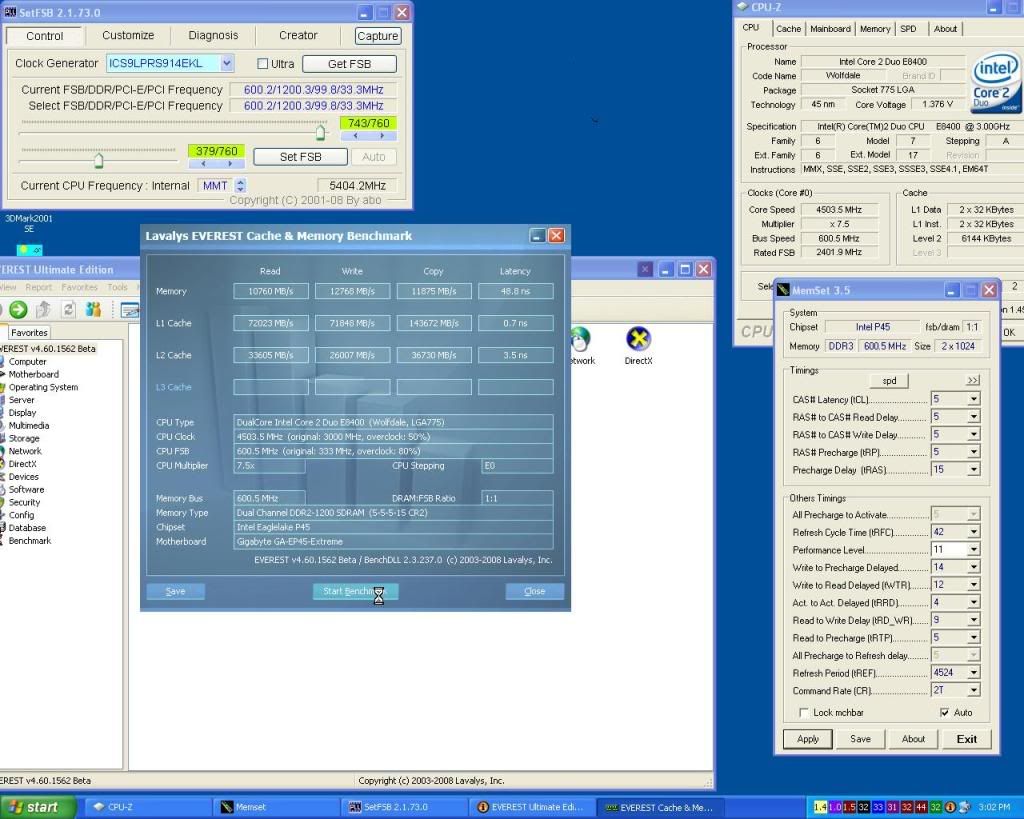Click the SetFSB title bar icon
The image size is (1024, 819).
(x=10, y=12)
